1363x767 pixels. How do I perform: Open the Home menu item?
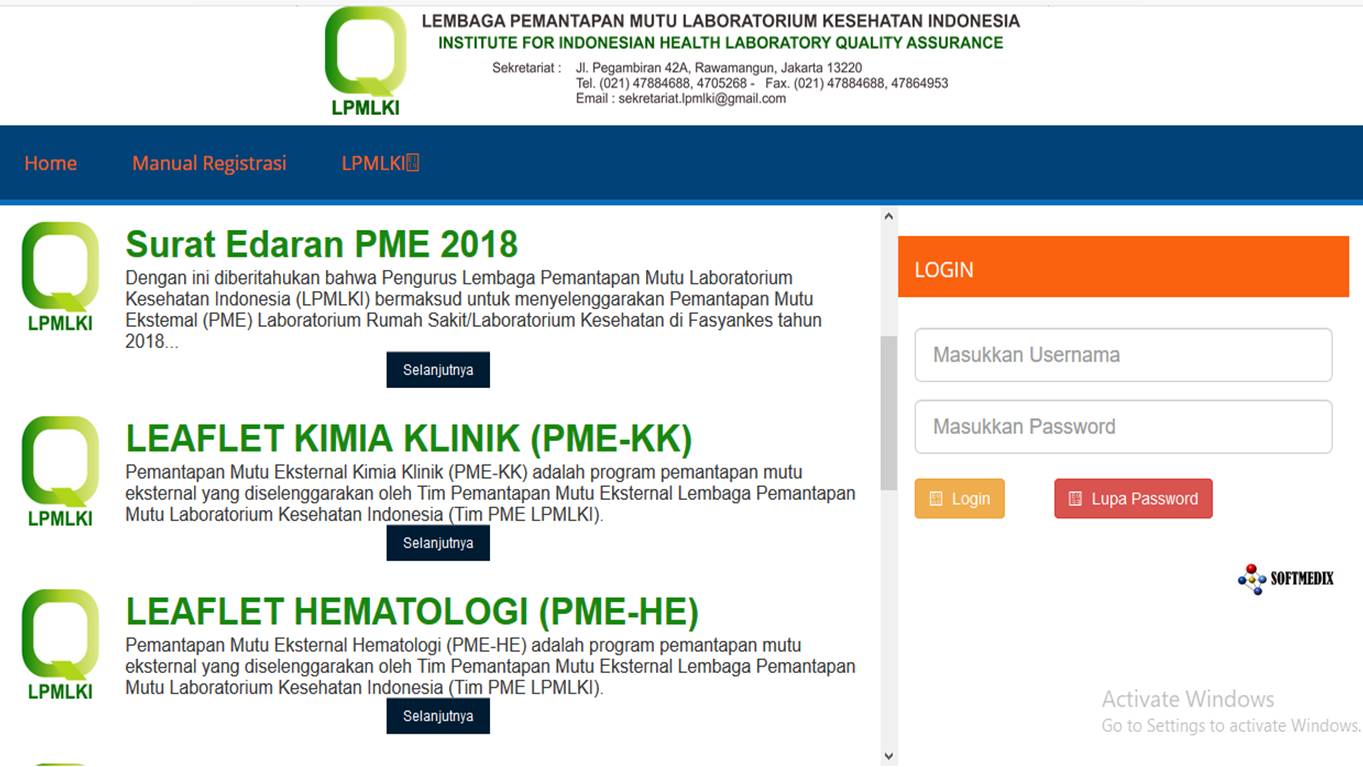coord(50,163)
